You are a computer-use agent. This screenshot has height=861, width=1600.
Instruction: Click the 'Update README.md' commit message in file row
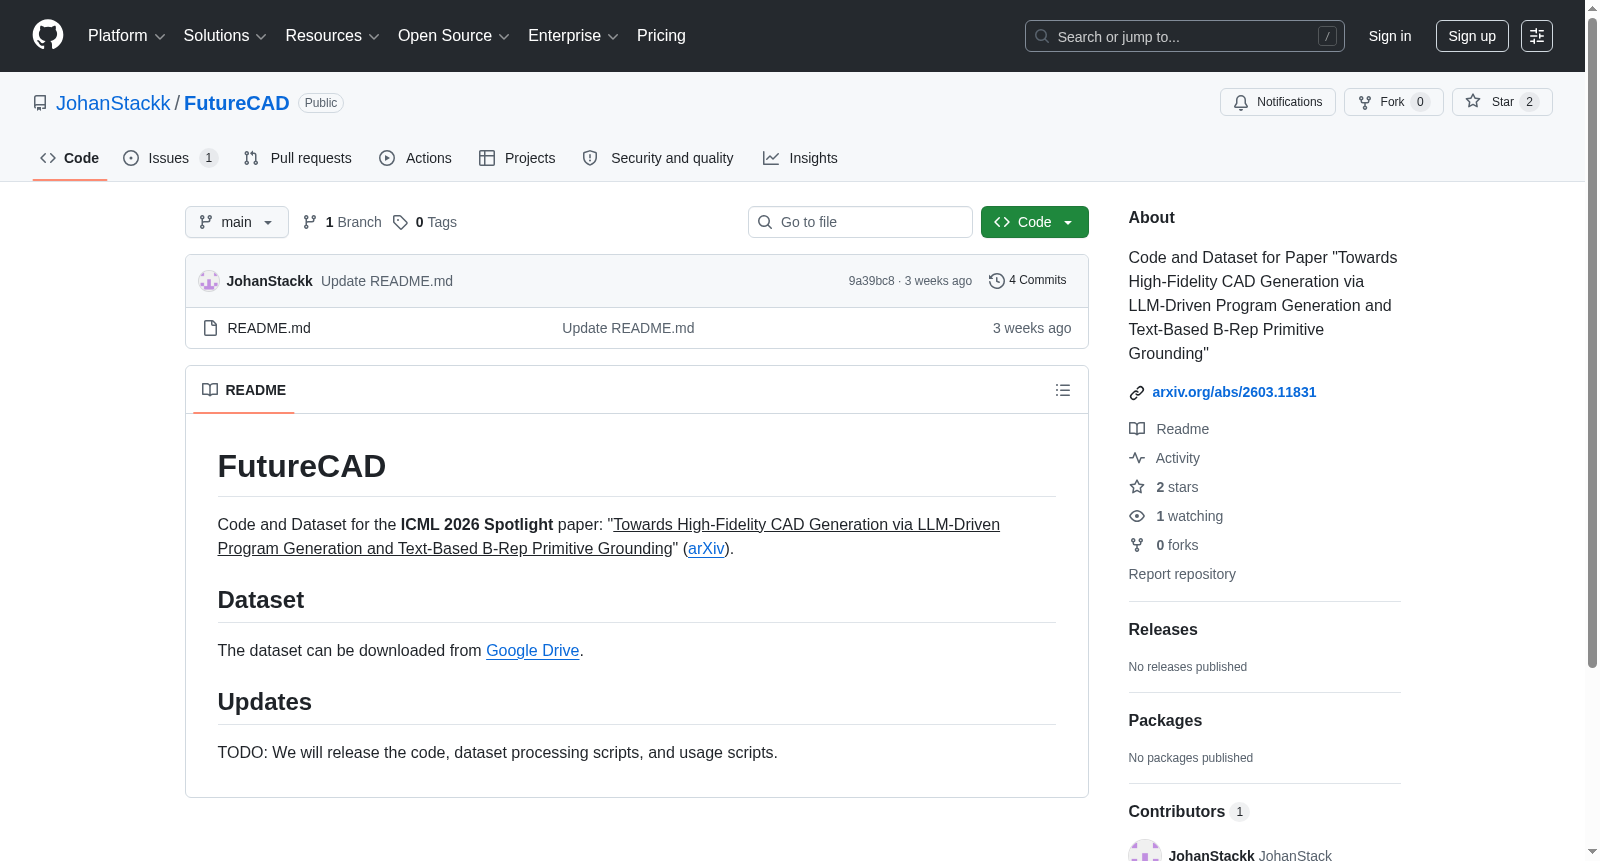pos(628,328)
